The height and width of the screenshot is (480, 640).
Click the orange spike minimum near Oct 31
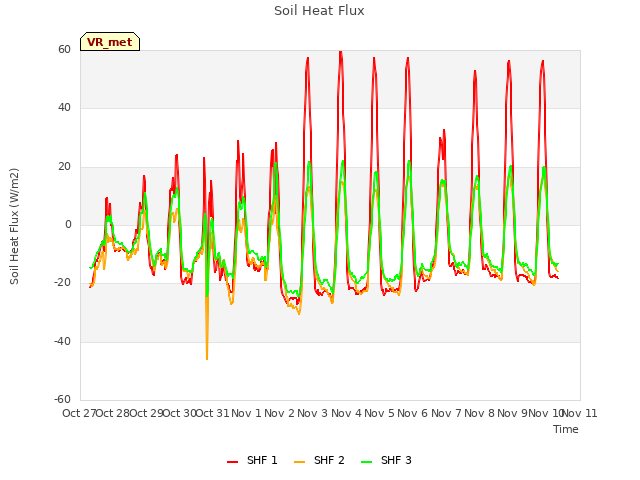click(x=207, y=359)
